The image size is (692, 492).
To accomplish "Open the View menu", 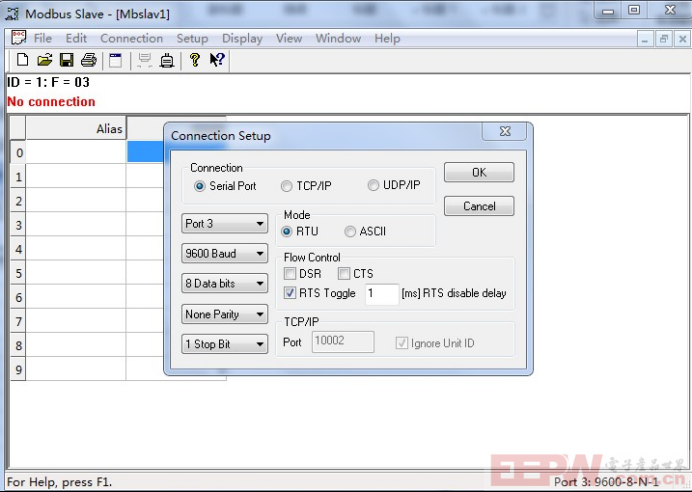I will pos(289,38).
